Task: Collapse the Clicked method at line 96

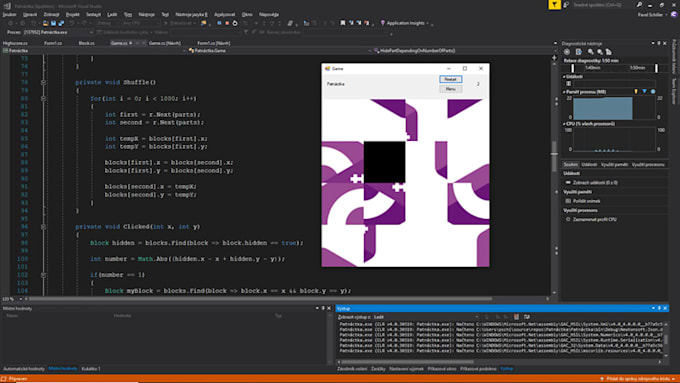Action: click(x=43, y=226)
